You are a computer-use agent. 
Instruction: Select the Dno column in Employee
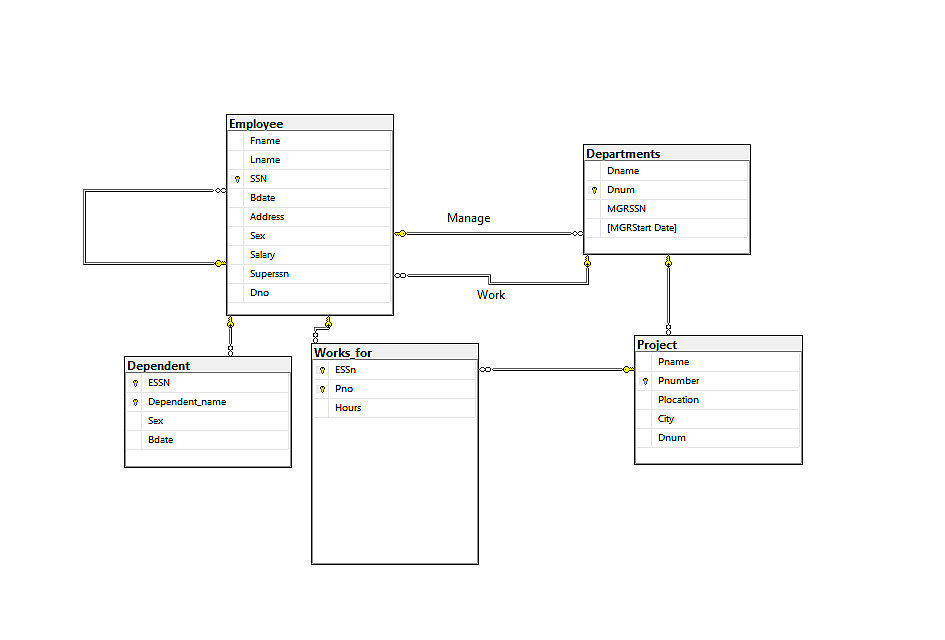(310, 293)
